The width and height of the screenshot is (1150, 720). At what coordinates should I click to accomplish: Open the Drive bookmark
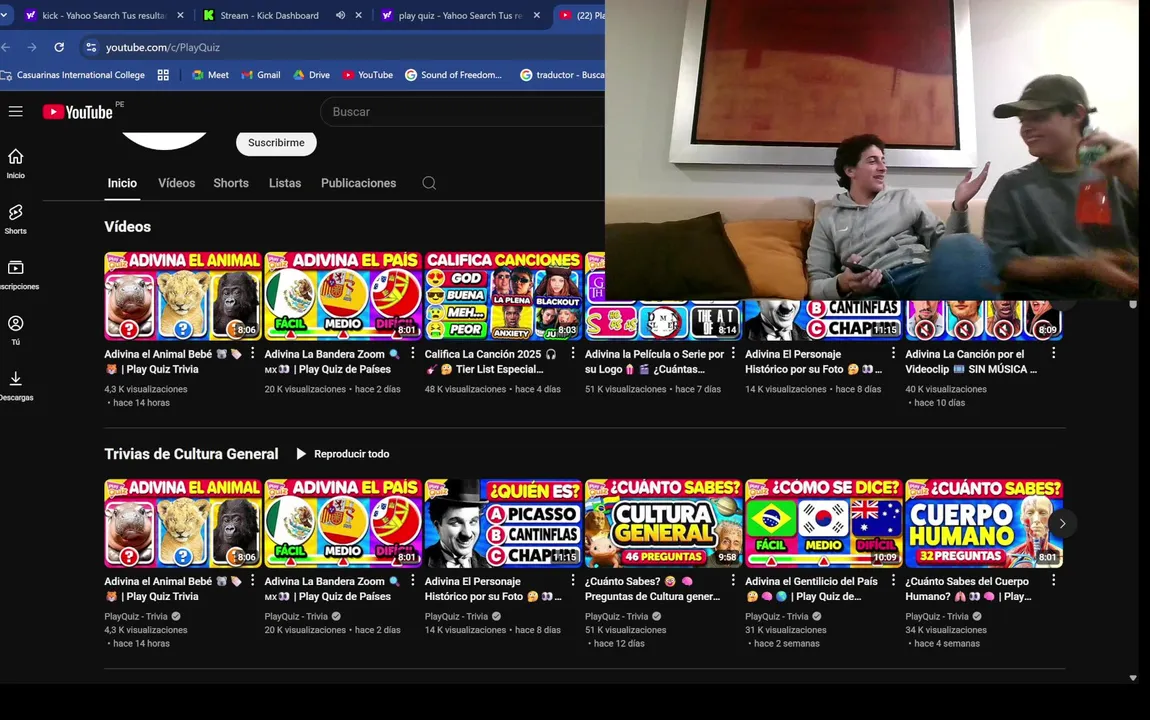[x=312, y=75]
